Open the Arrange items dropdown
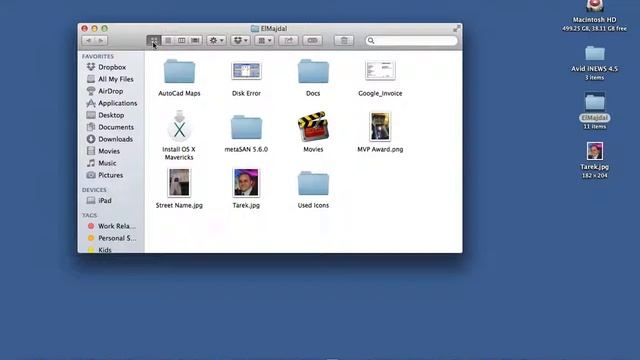The width and height of the screenshot is (640, 360). (x=264, y=40)
